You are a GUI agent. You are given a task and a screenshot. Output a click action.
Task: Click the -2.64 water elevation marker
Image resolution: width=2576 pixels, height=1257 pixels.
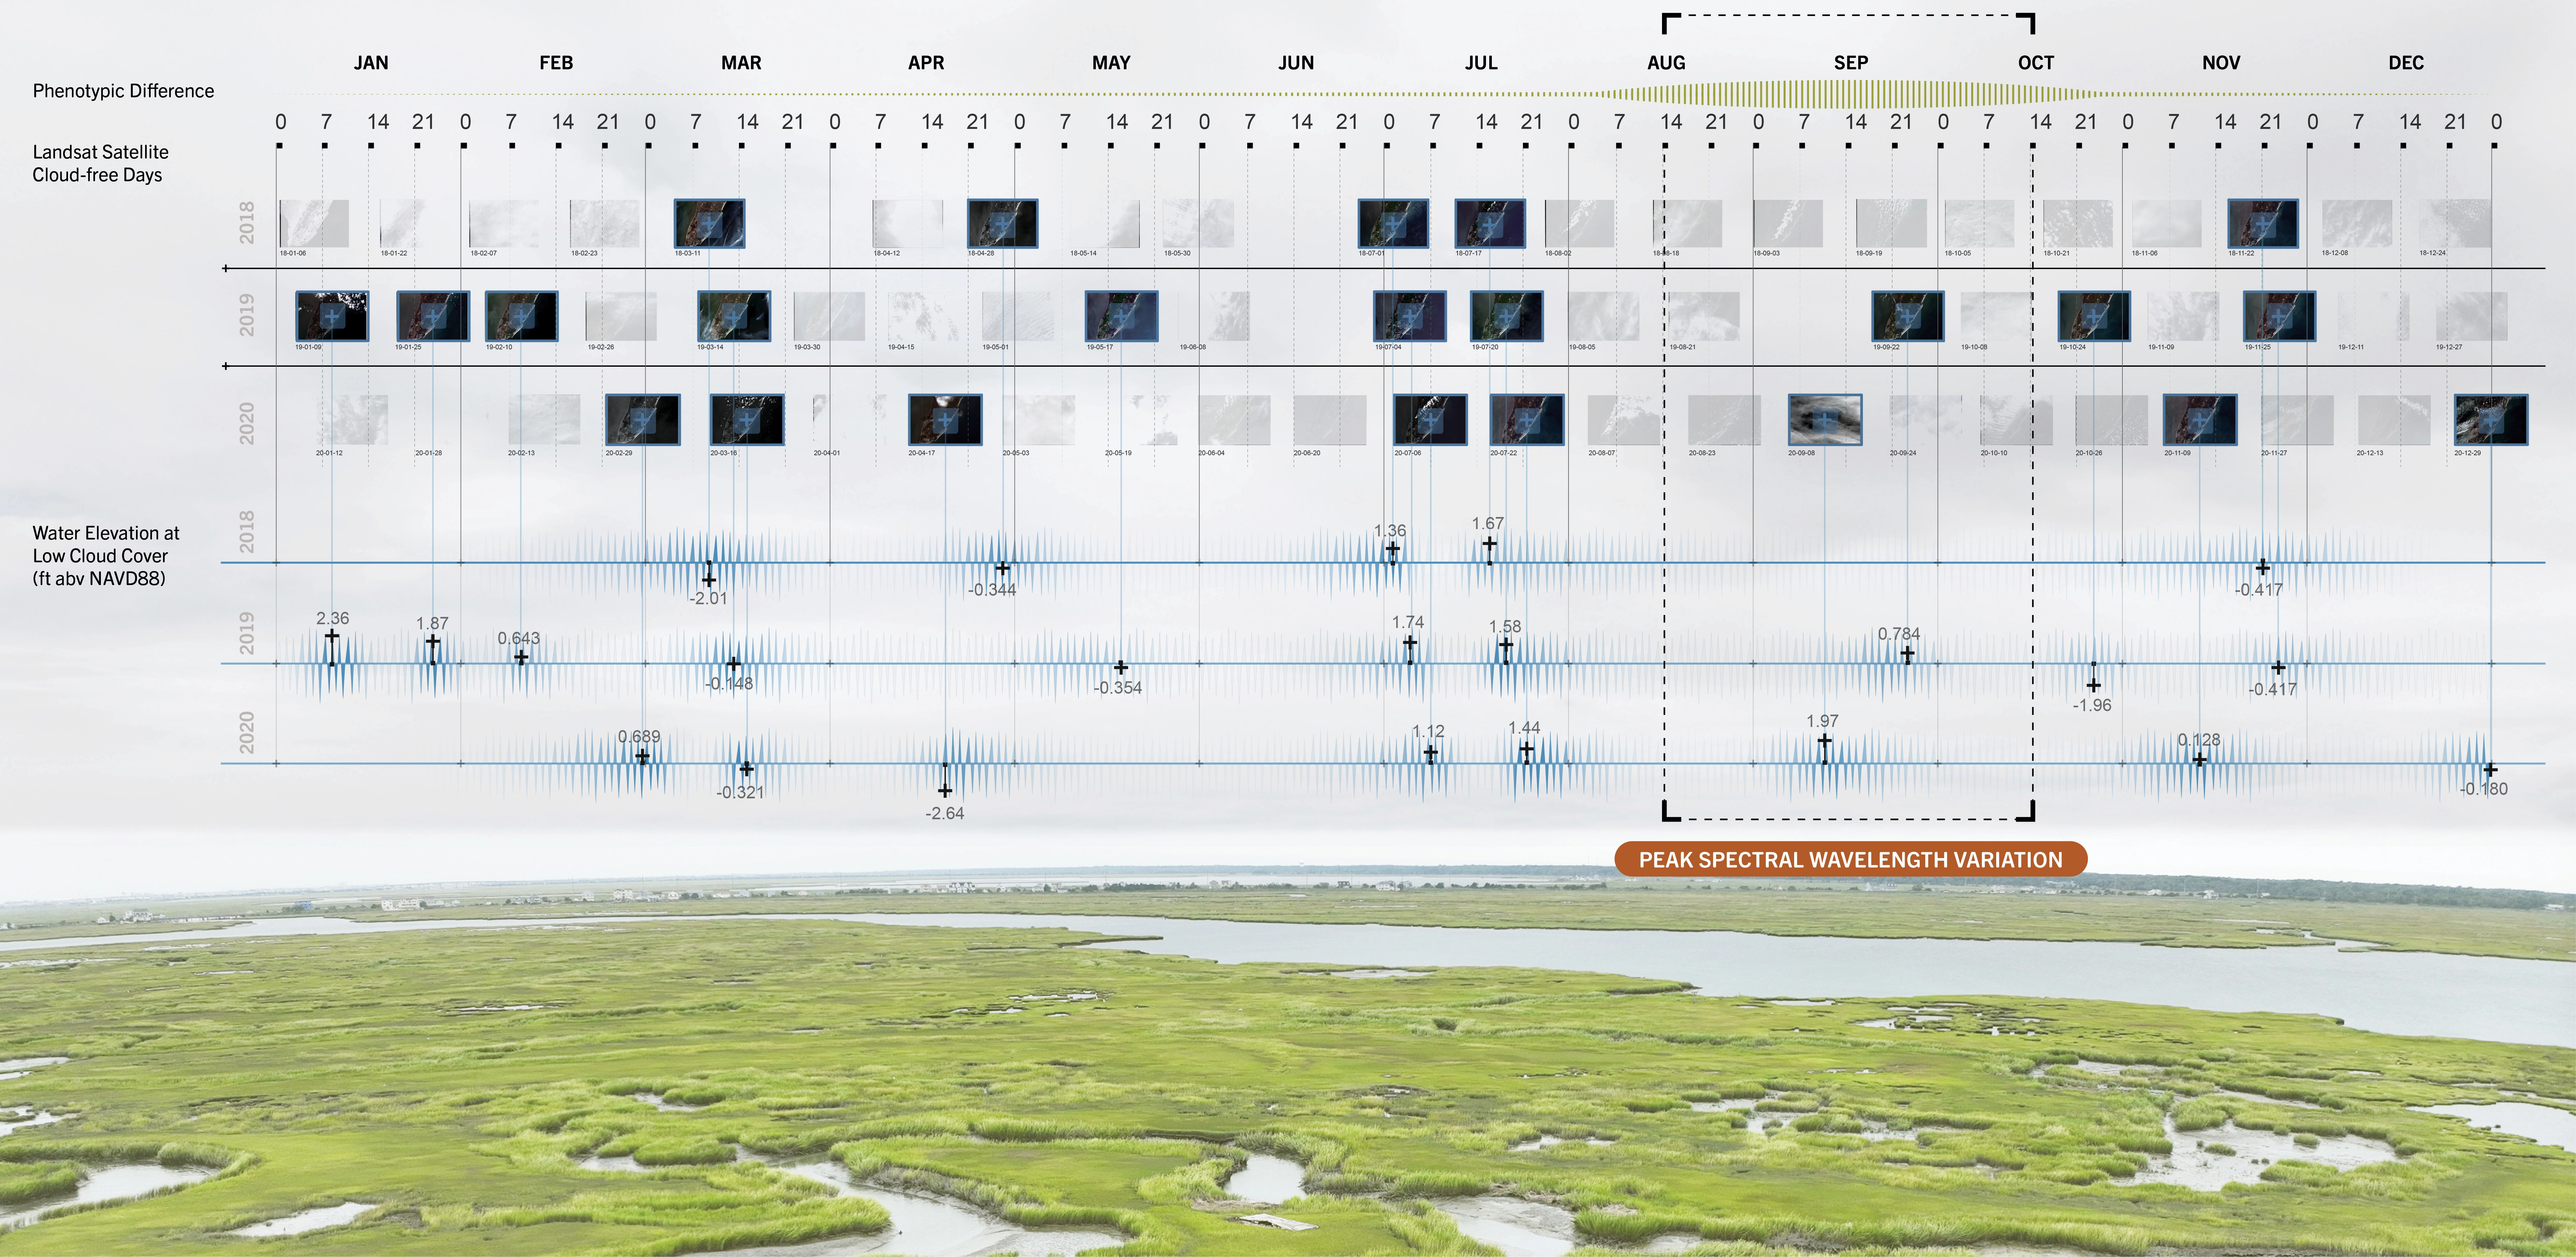coord(945,791)
